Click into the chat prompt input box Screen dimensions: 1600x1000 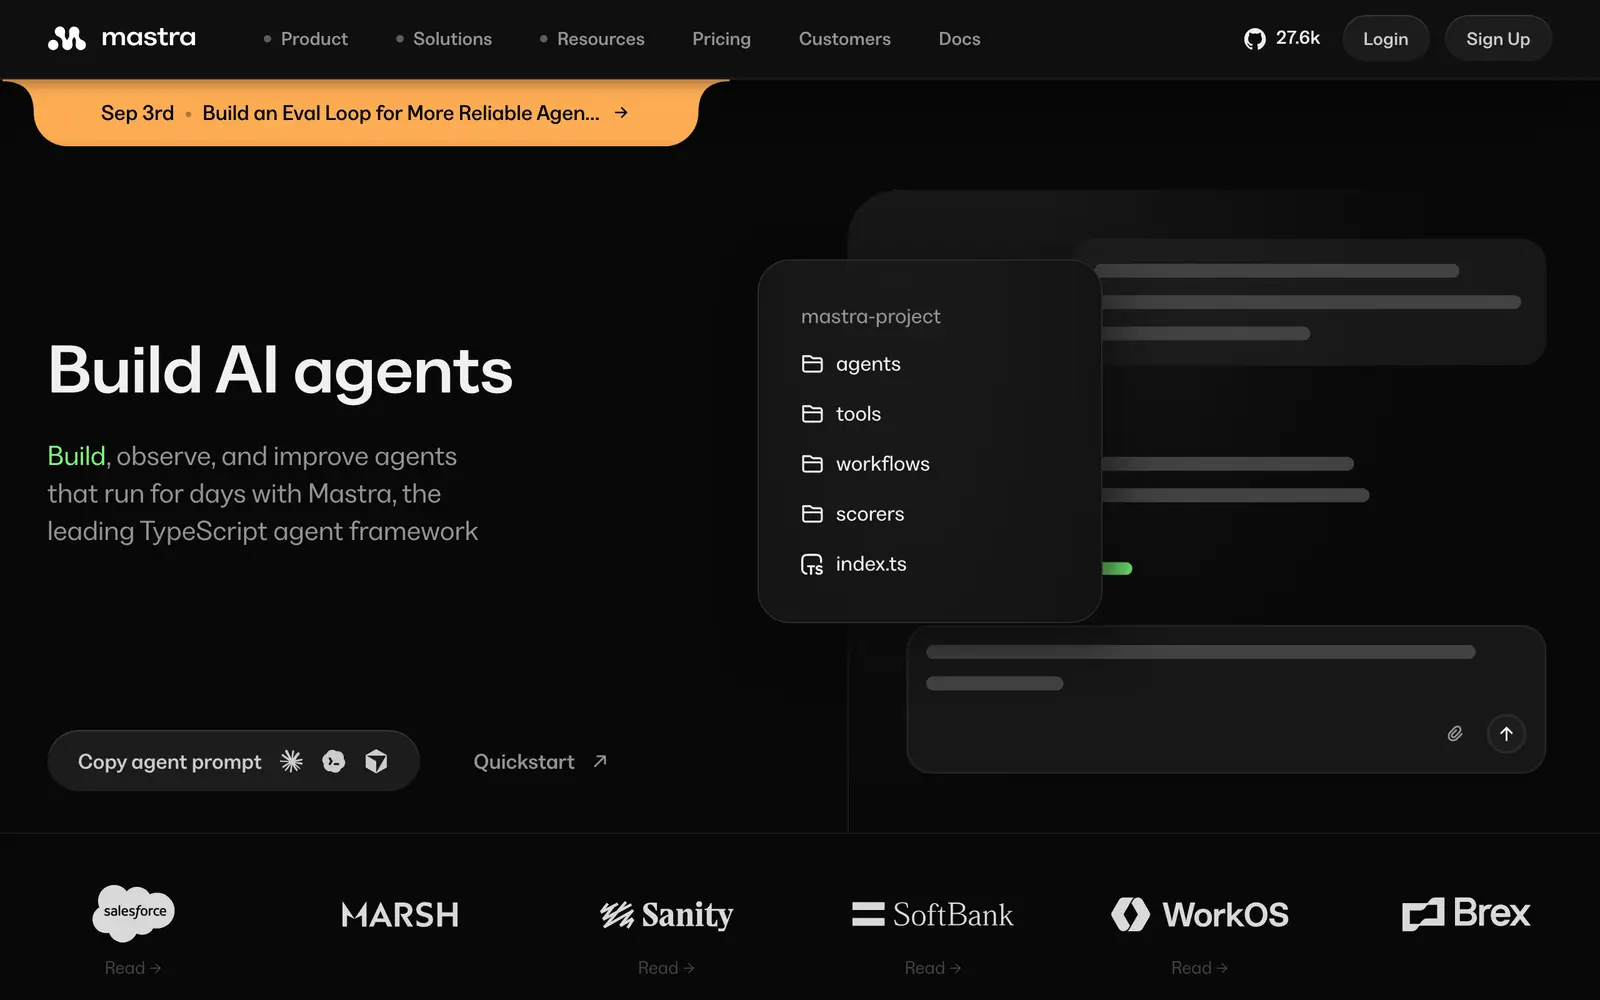(1226, 699)
